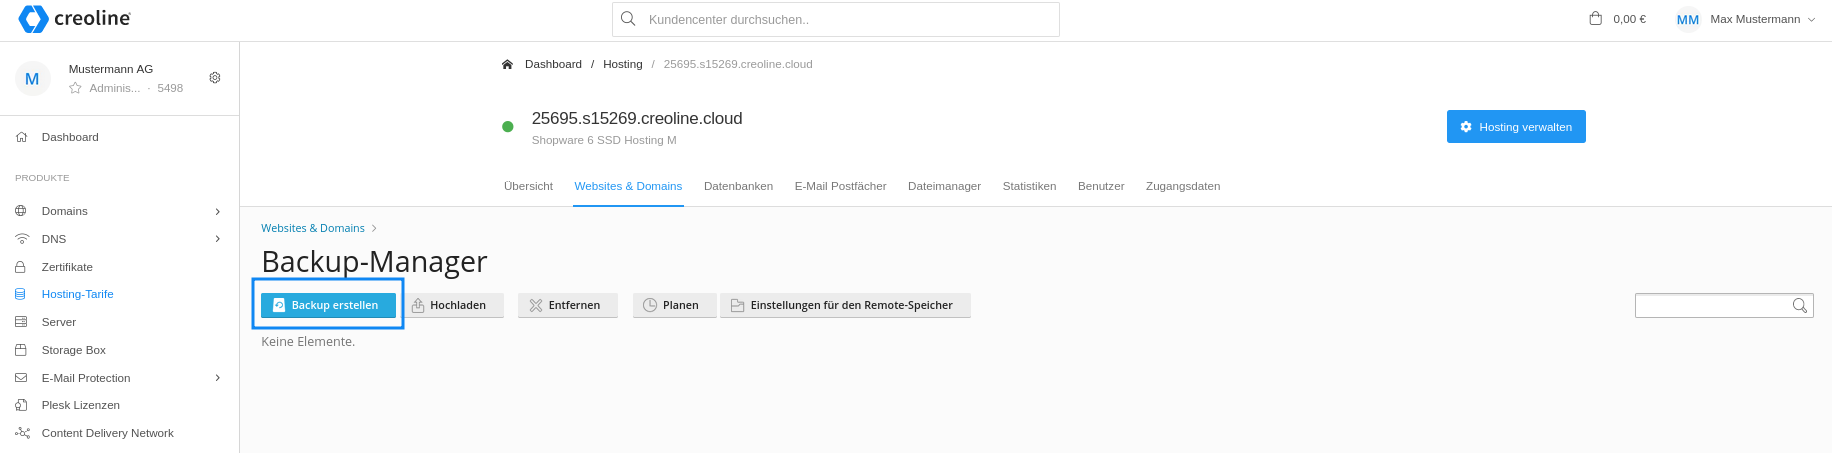The height and width of the screenshot is (453, 1832).
Task: Click the Kundencenter durchsuchen search field
Action: (x=836, y=19)
